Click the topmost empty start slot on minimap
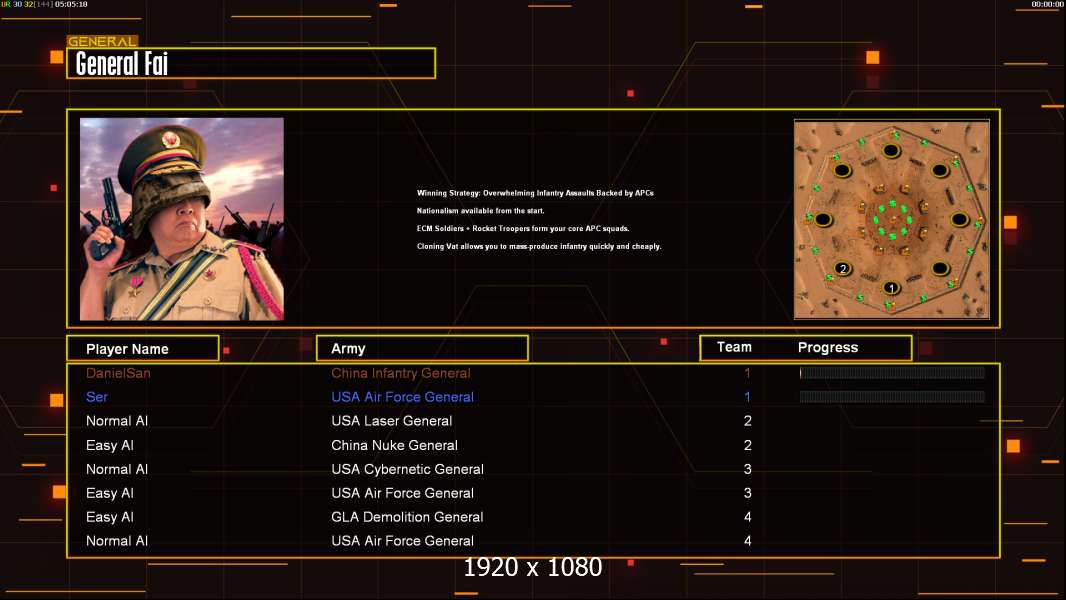 click(891, 150)
